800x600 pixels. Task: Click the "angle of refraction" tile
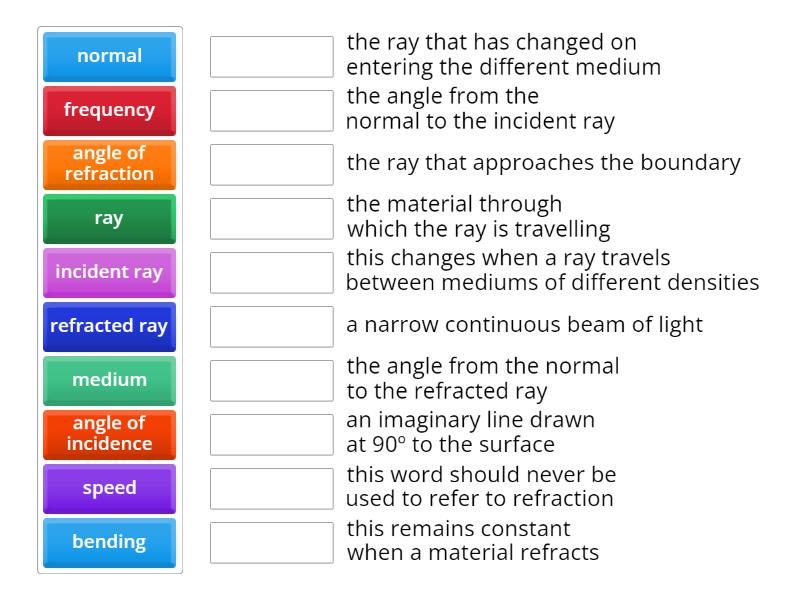point(109,164)
